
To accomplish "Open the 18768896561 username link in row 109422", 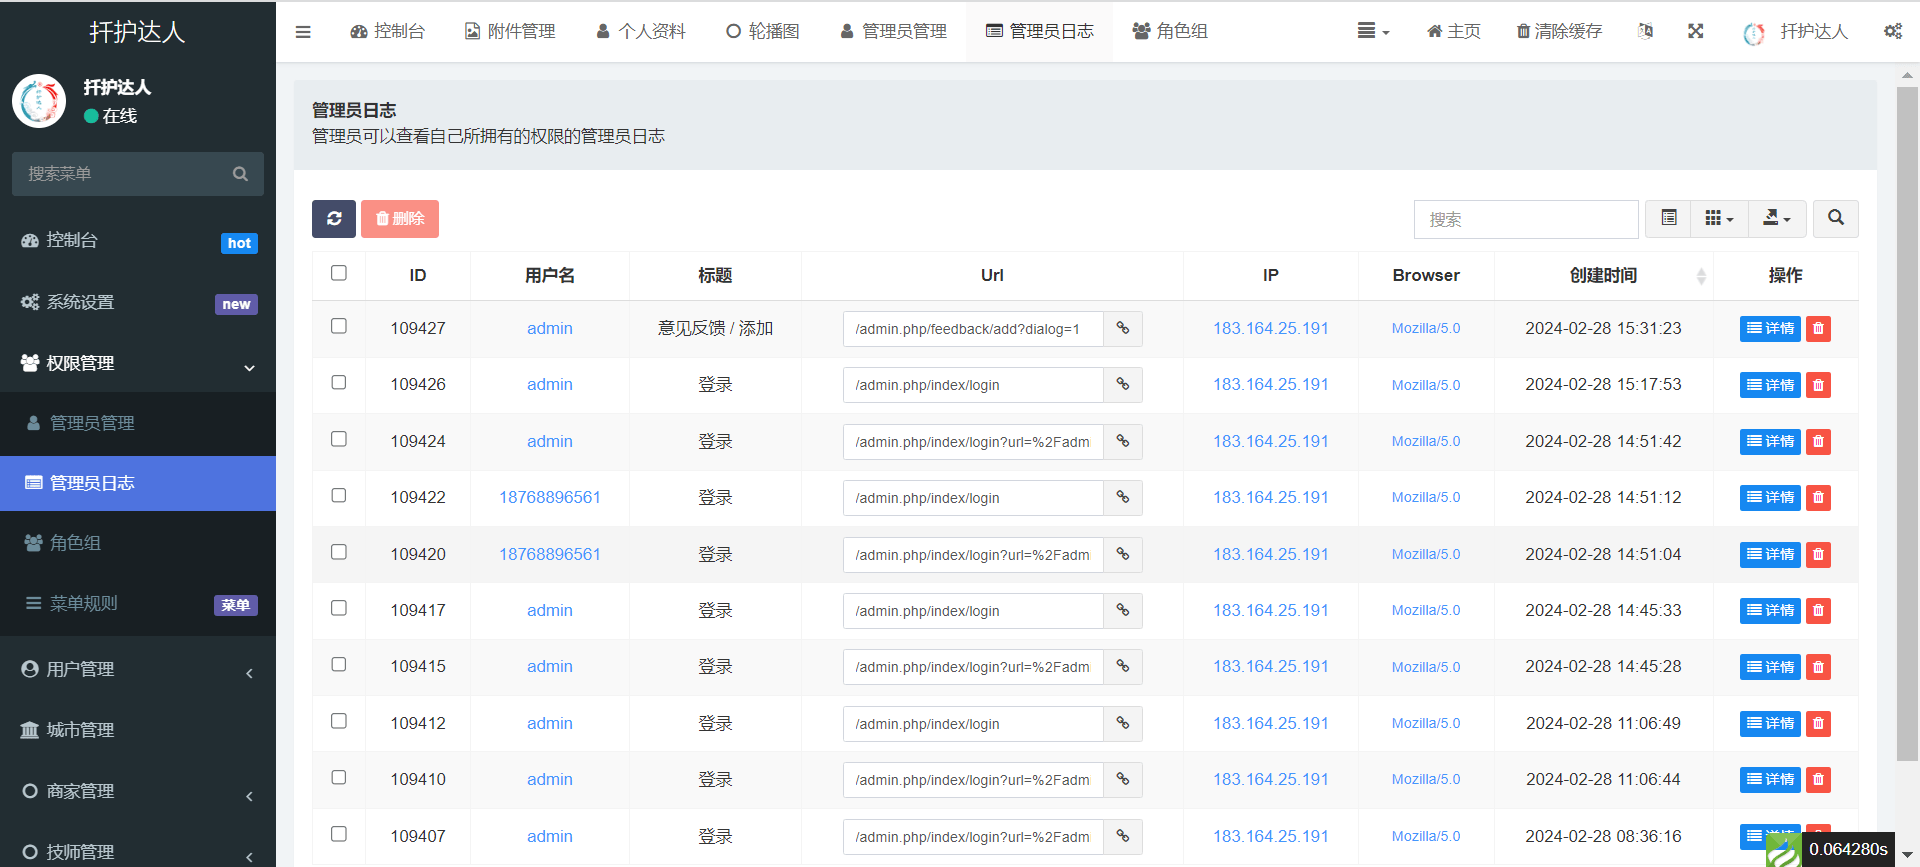I will pos(550,498).
